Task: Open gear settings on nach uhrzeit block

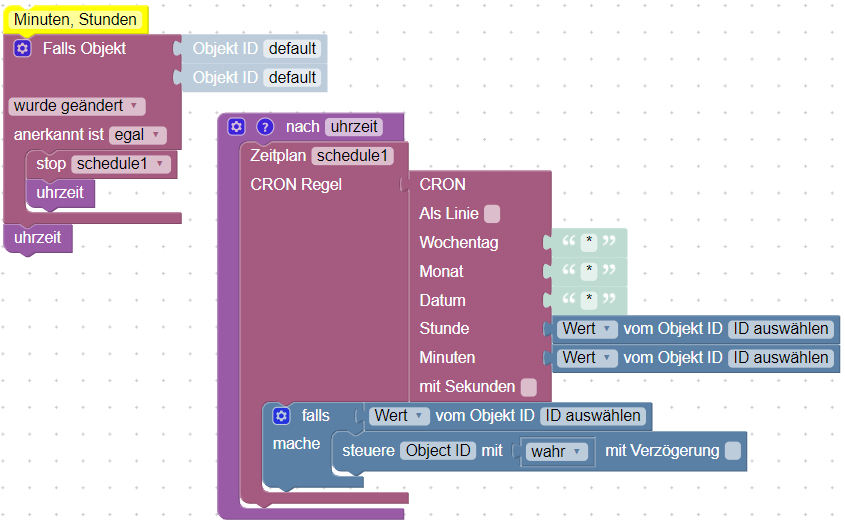Action: (236, 127)
